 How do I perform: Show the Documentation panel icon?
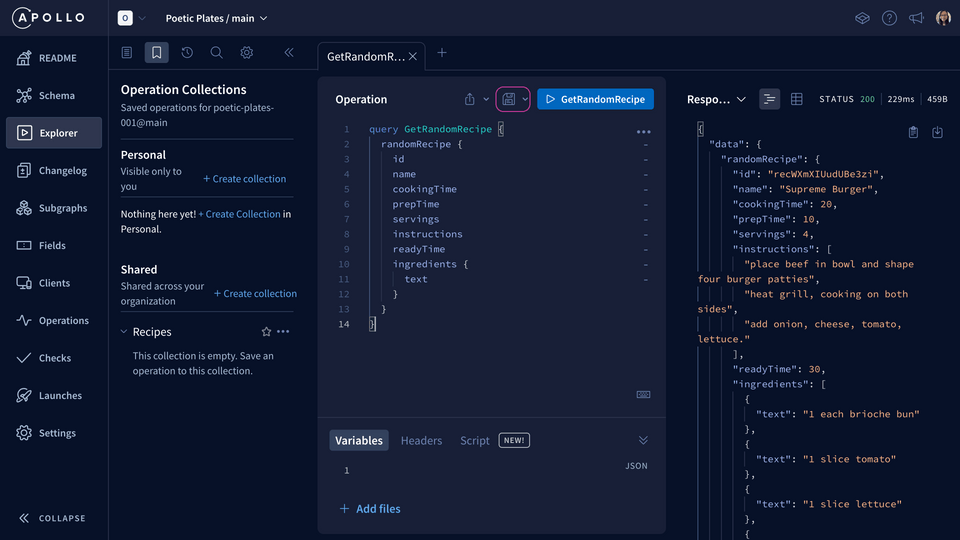pos(127,53)
